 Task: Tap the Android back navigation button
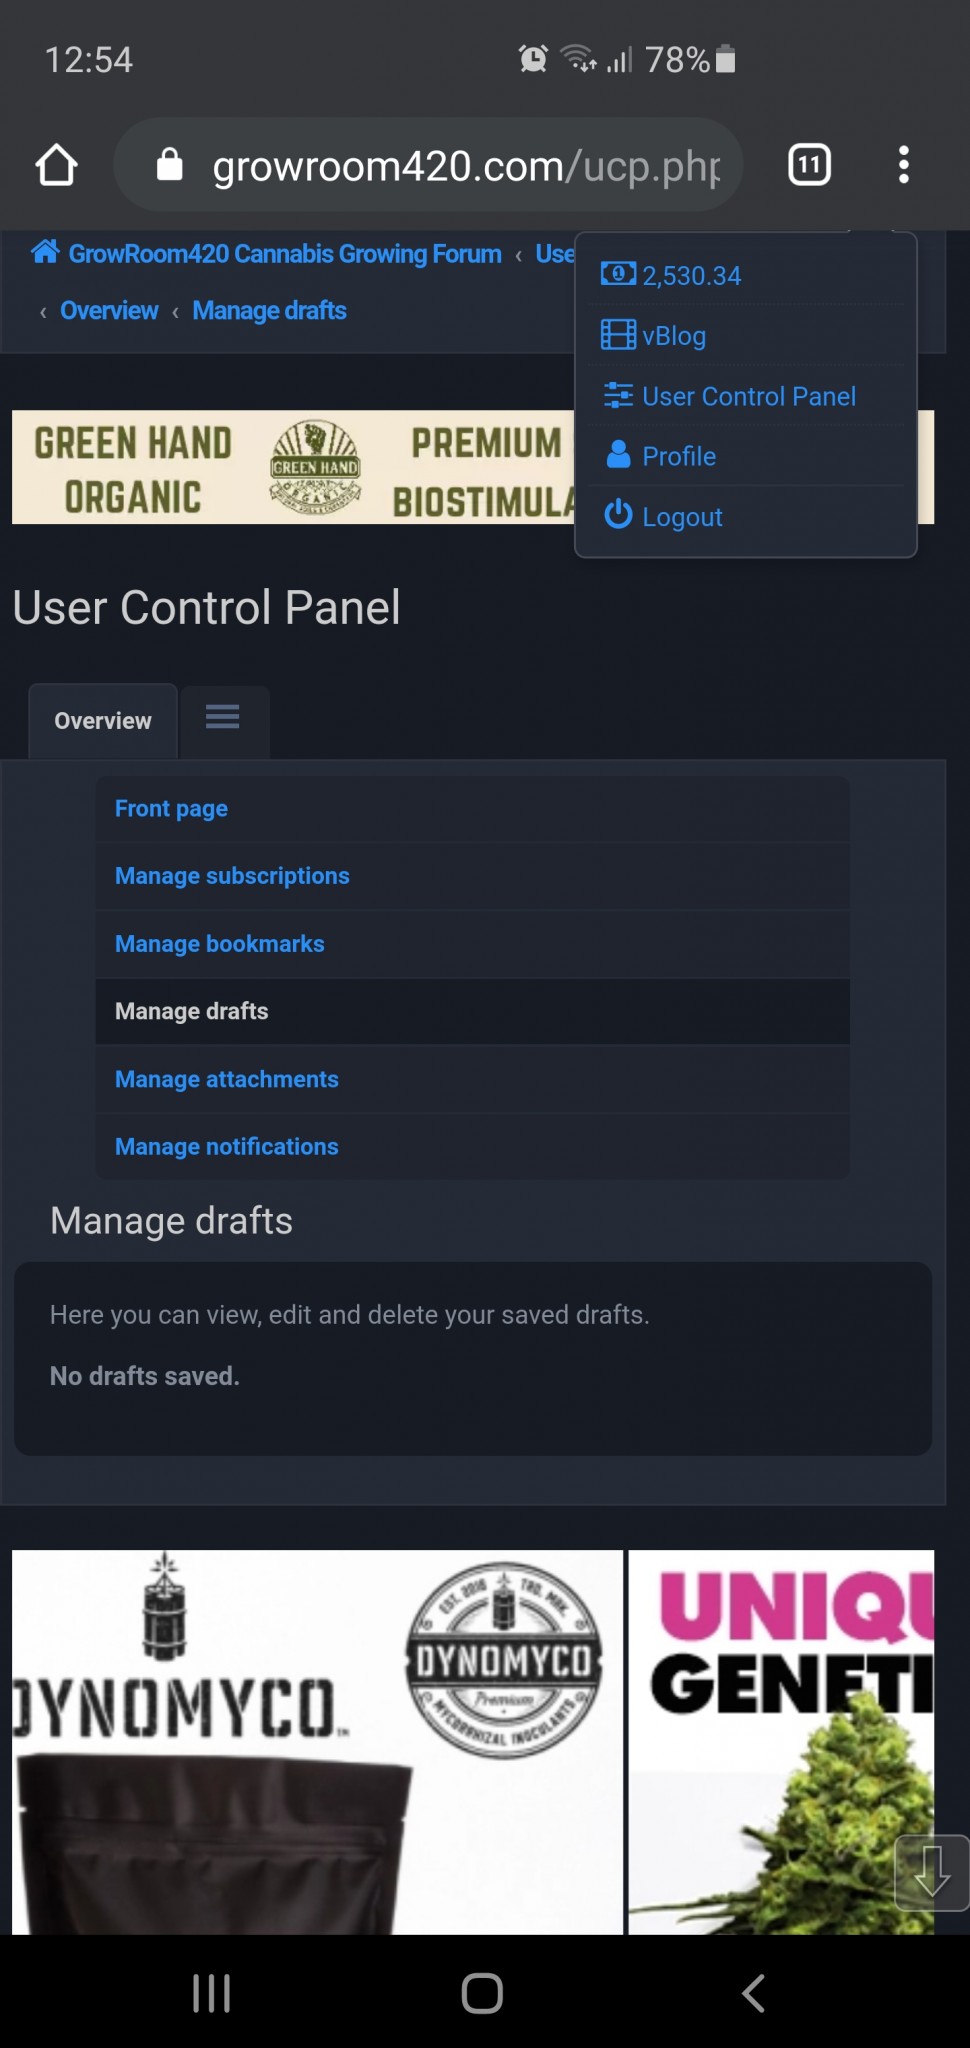click(753, 1992)
